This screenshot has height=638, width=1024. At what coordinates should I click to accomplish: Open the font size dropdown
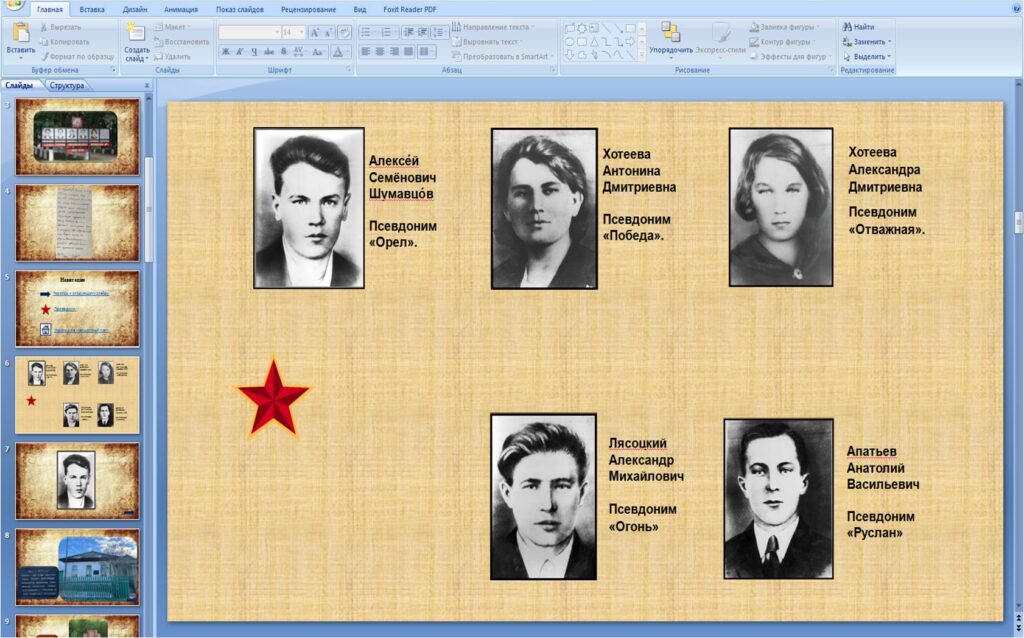(300, 32)
